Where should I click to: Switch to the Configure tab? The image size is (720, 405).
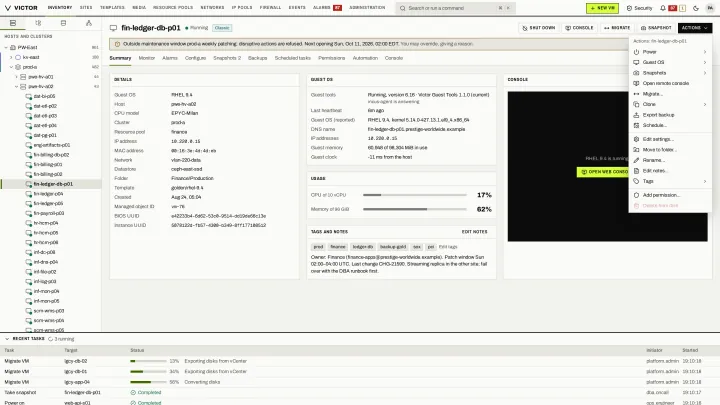pos(195,58)
